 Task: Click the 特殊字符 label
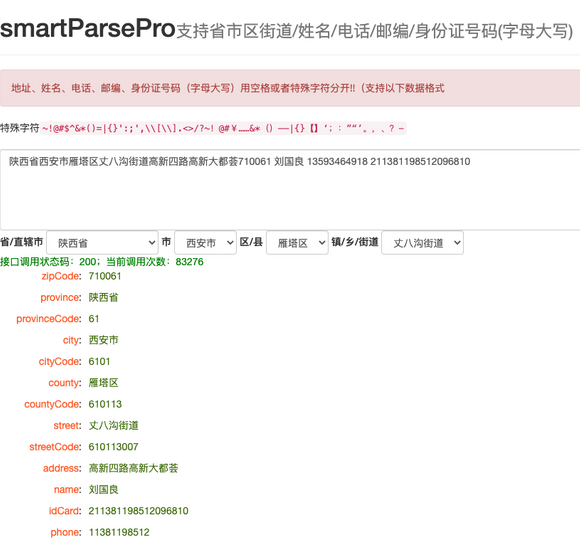[x=20, y=128]
